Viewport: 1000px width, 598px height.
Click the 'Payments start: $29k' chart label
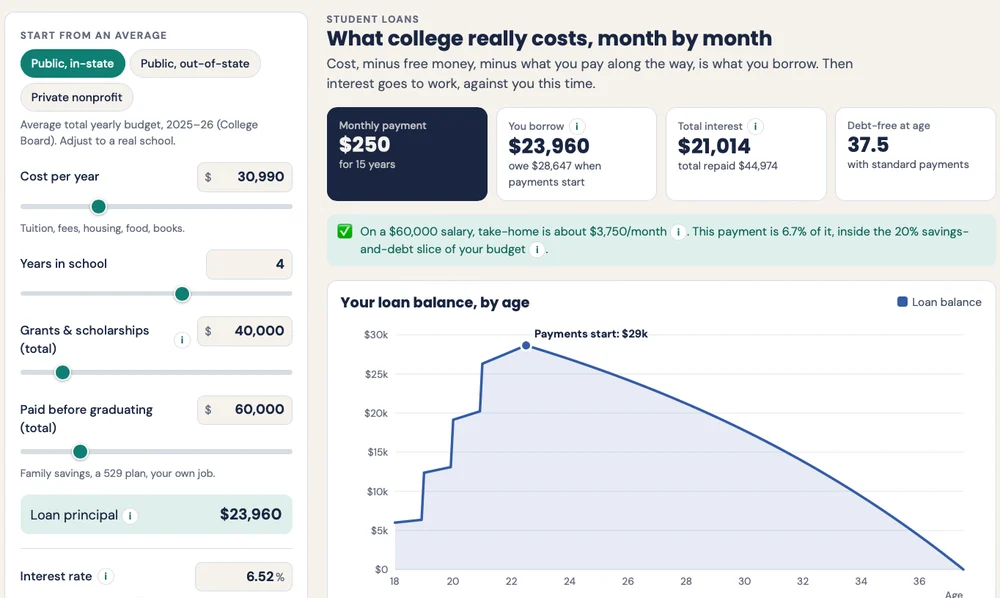click(x=591, y=333)
